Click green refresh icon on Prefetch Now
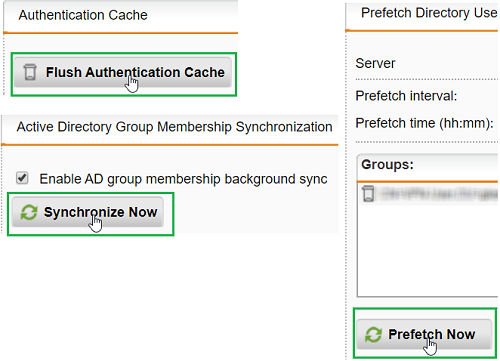Screen dimensions: 500x361 (373, 335)
